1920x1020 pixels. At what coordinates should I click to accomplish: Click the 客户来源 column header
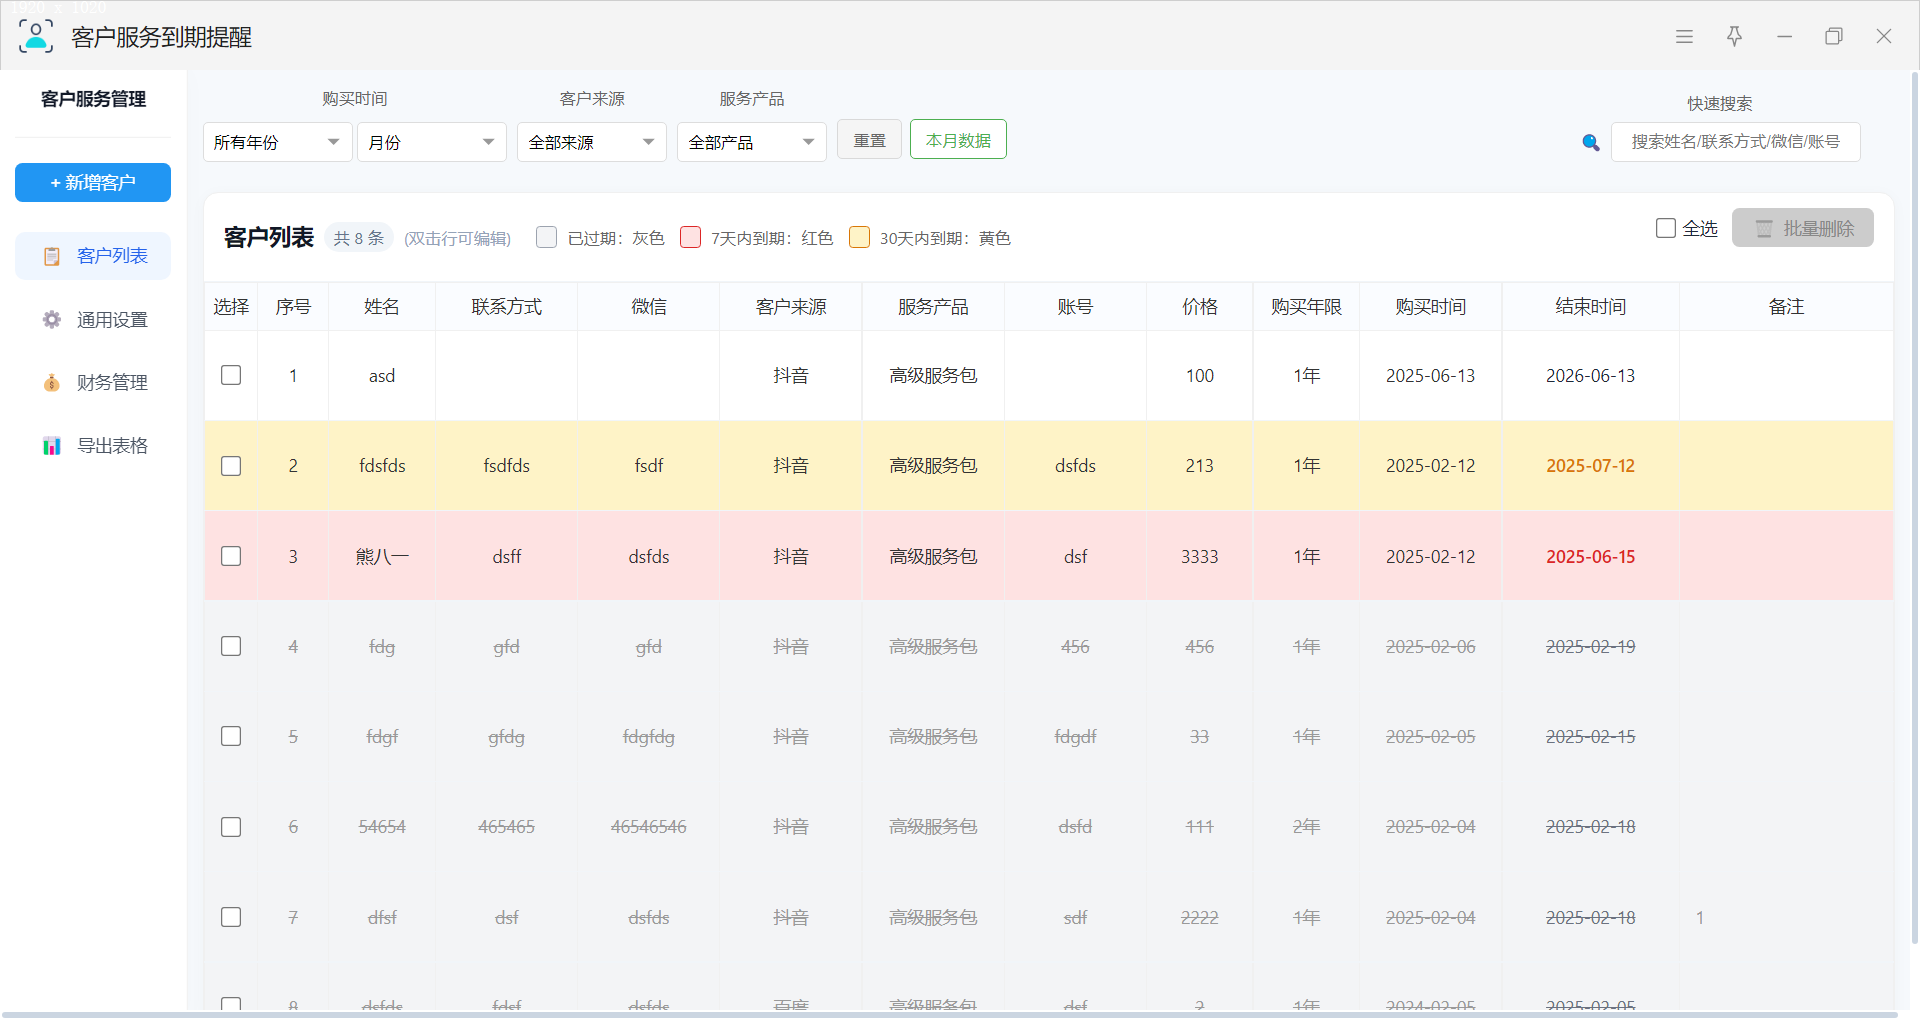791,307
